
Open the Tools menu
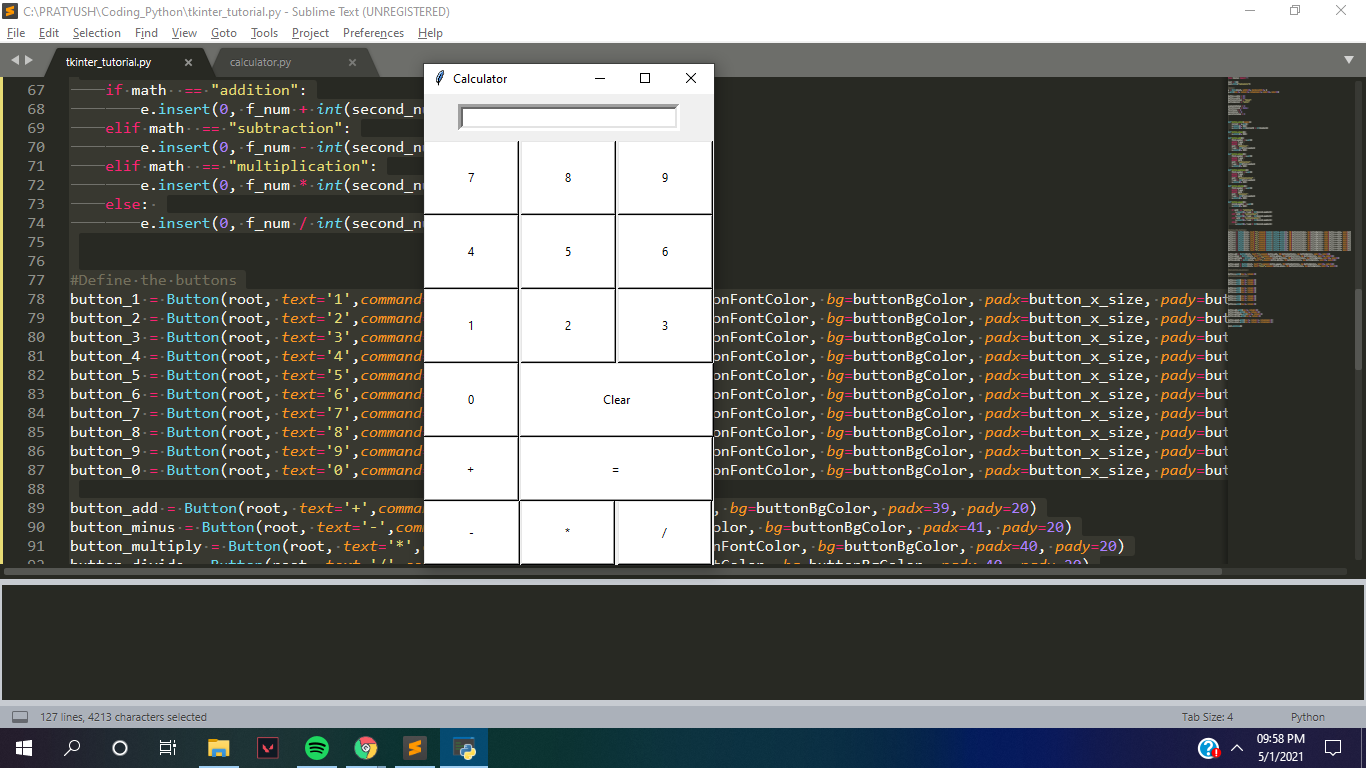coord(264,33)
